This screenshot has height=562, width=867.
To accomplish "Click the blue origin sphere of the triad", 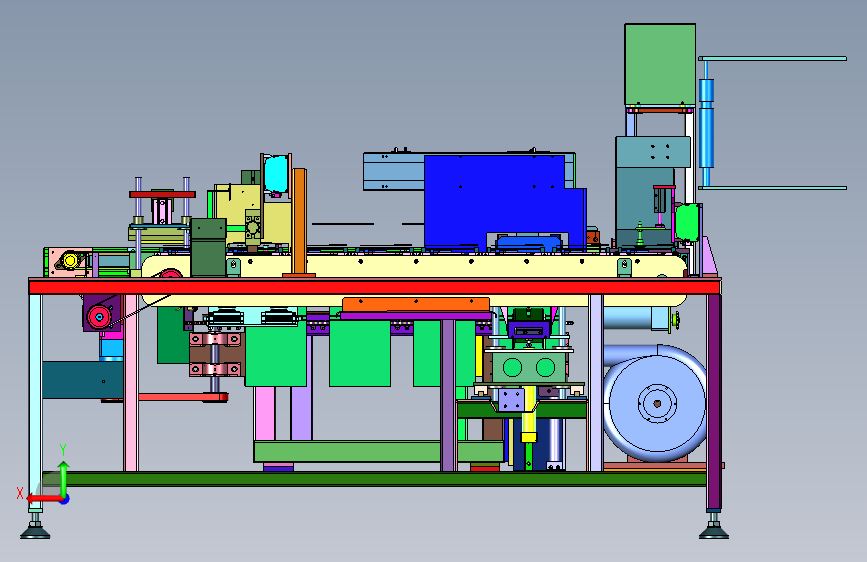I will 65,499.
